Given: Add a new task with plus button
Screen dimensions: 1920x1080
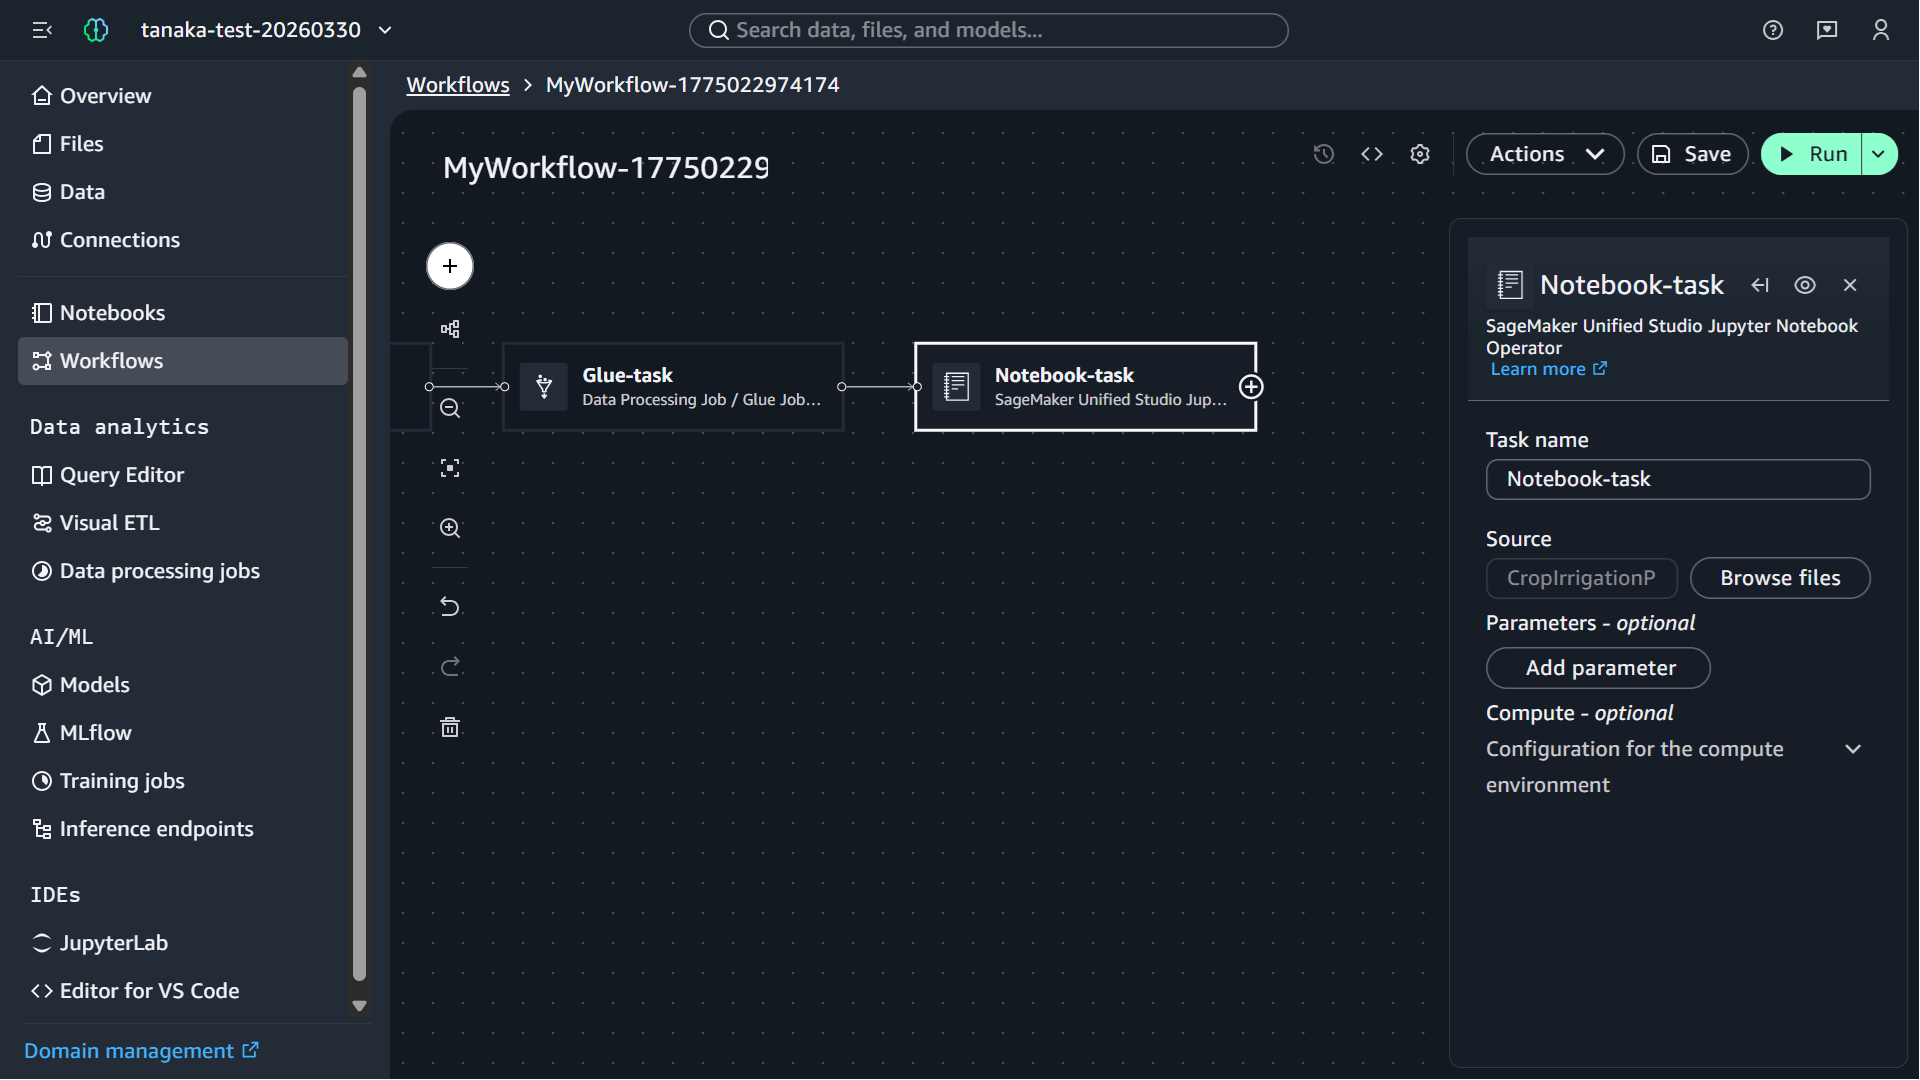Looking at the screenshot, I should coord(450,266).
